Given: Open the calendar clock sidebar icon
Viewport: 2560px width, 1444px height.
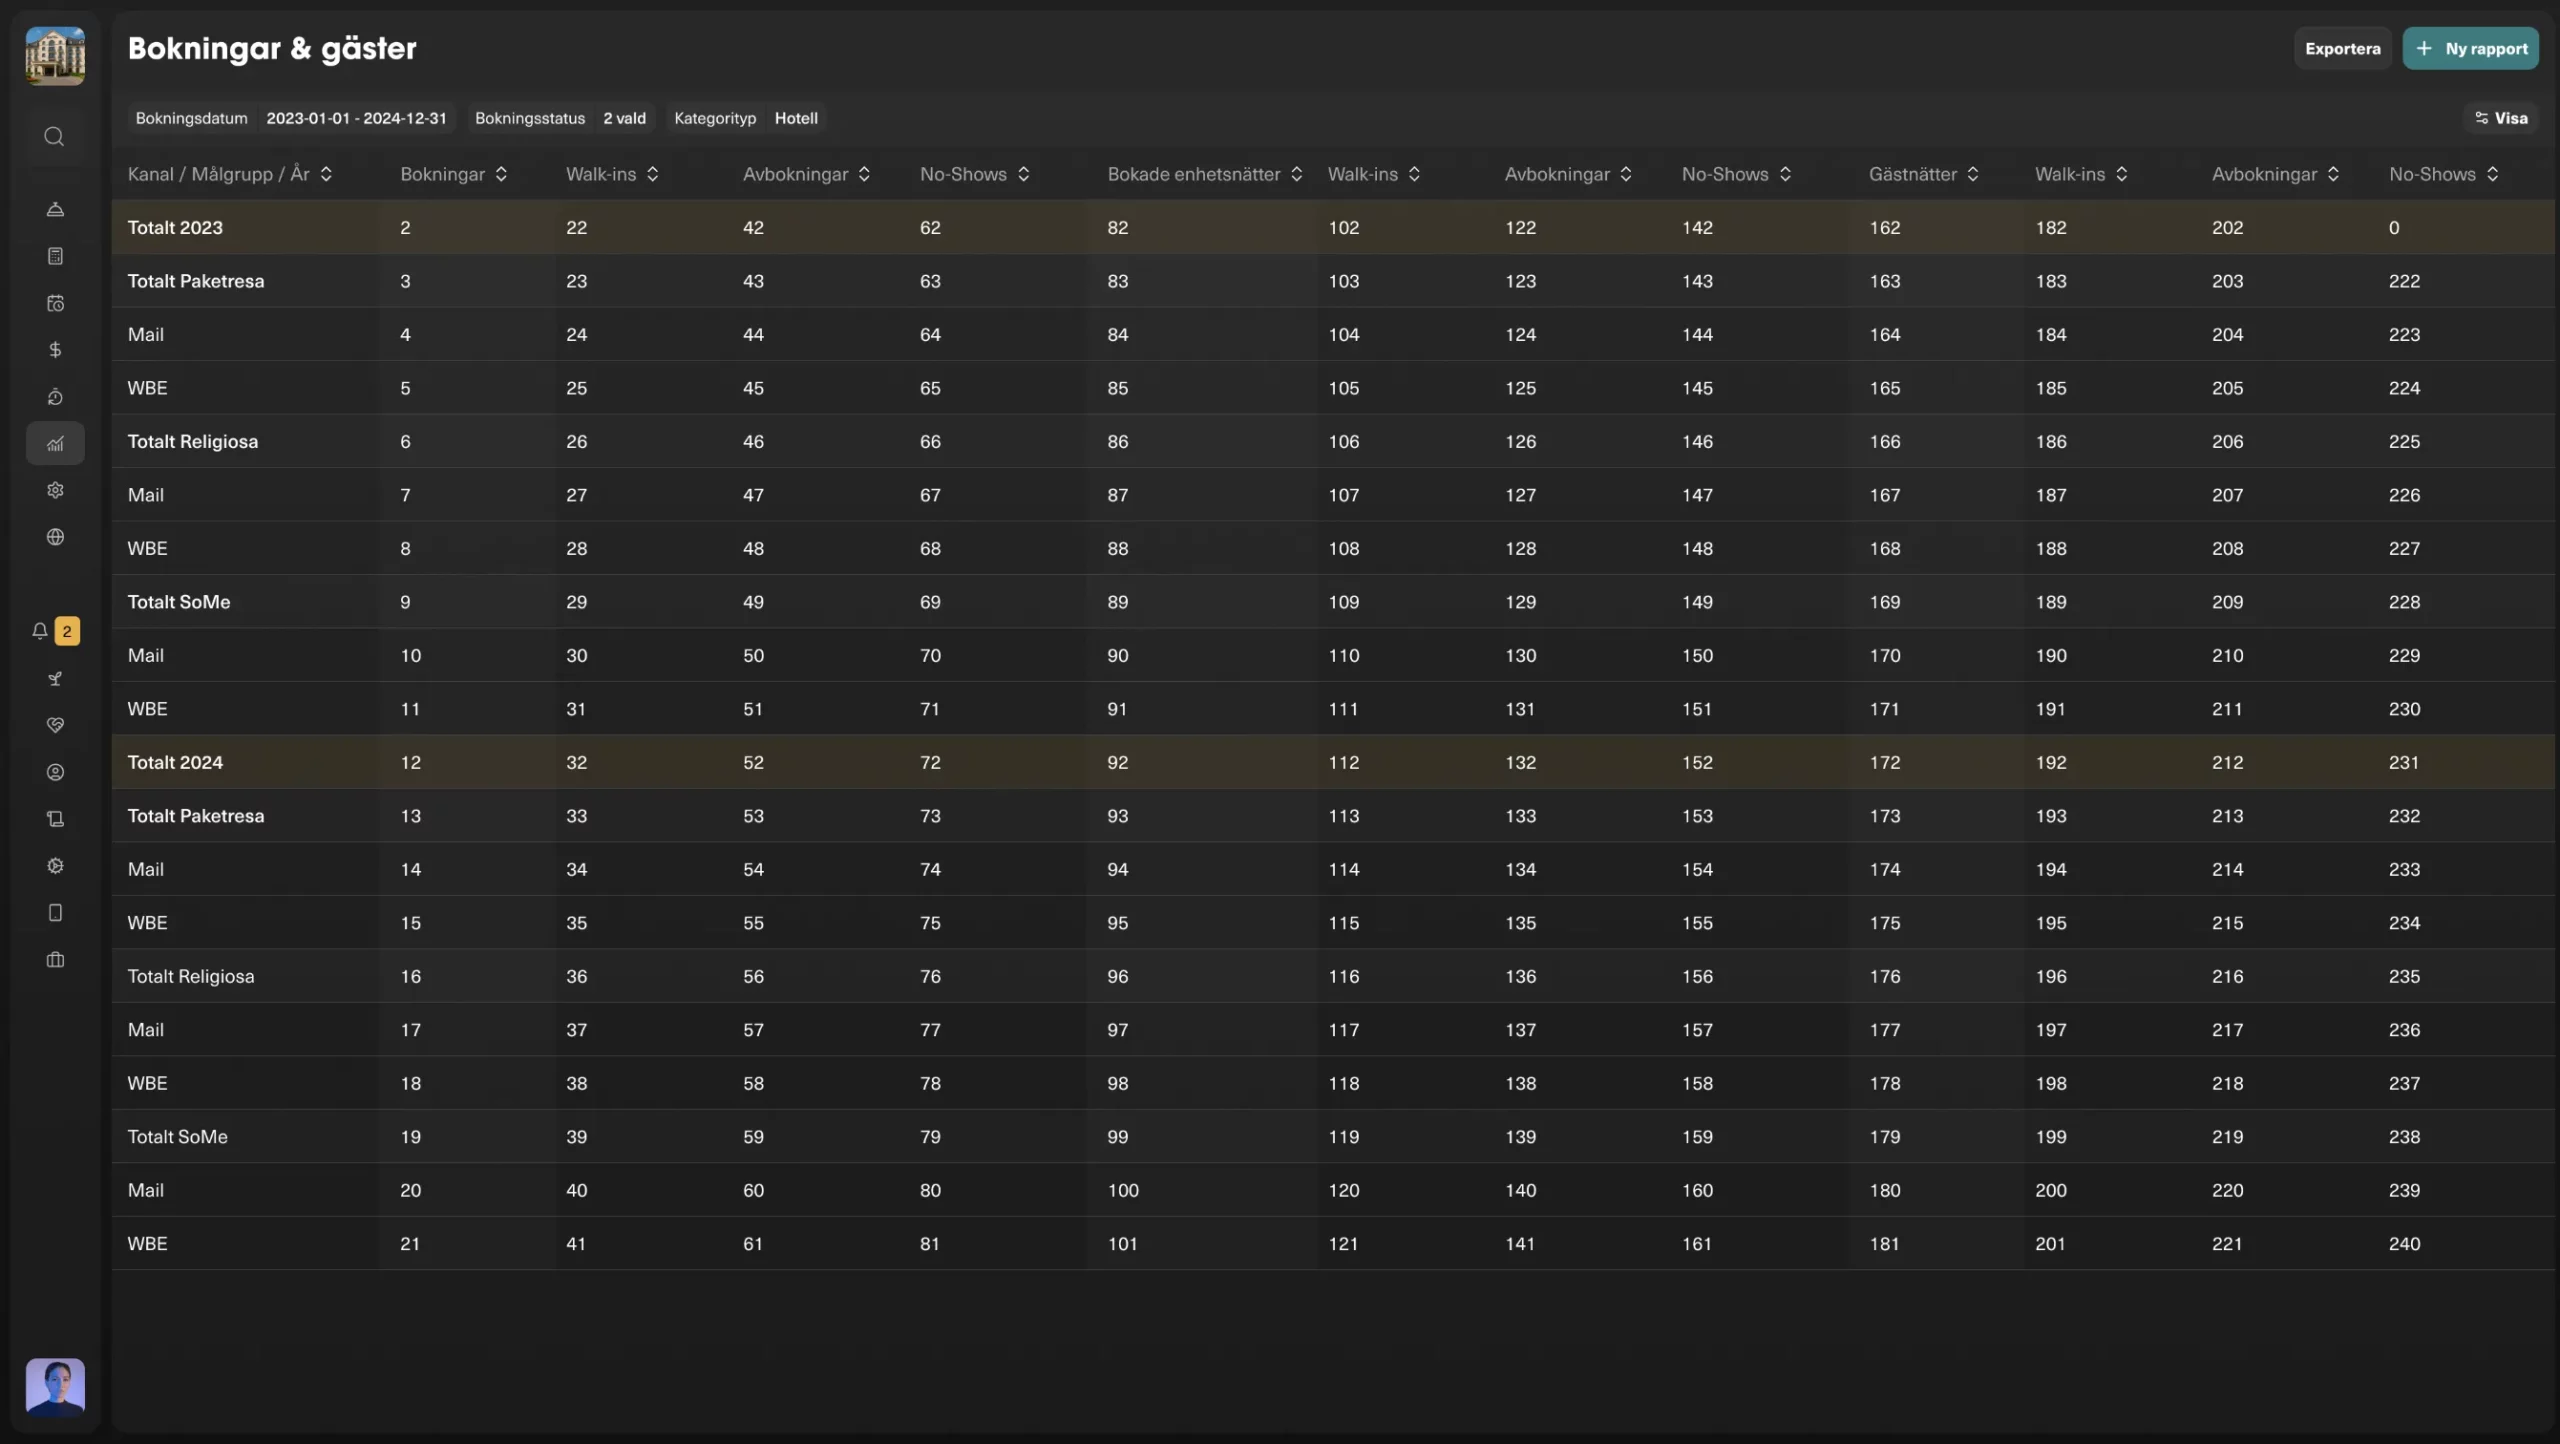Looking at the screenshot, I should 55,303.
